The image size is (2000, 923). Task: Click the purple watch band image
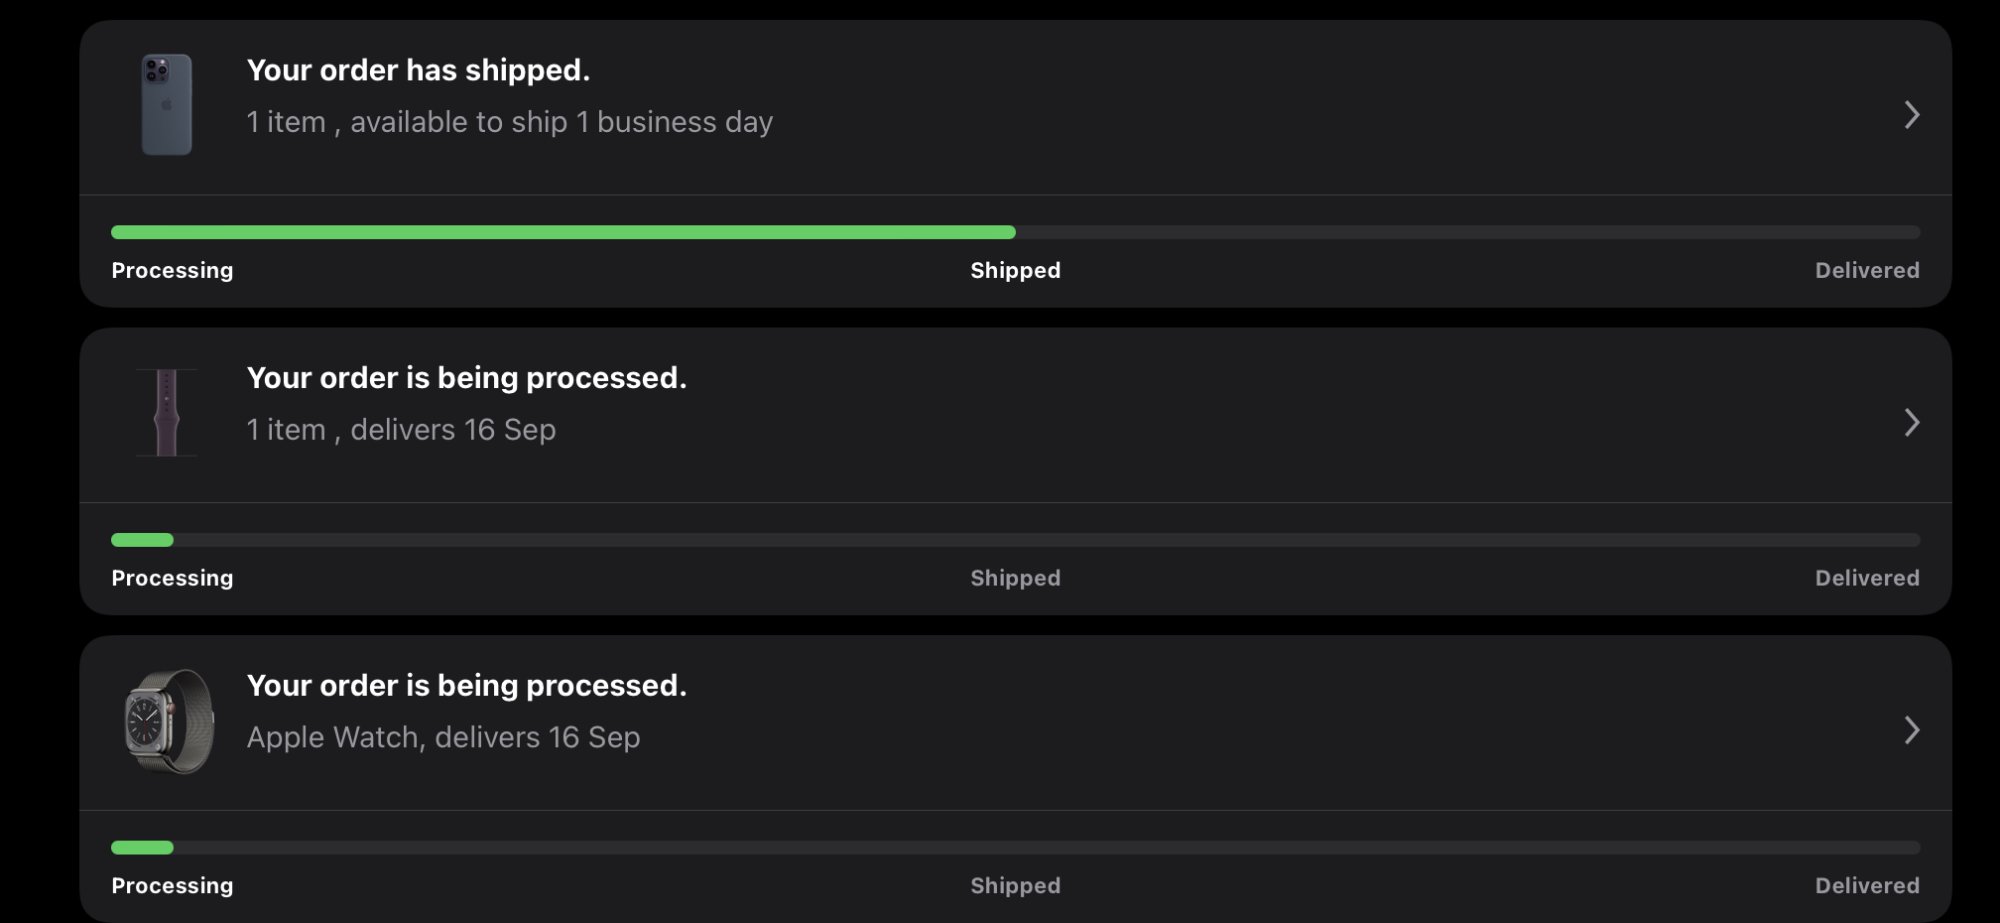tap(166, 412)
